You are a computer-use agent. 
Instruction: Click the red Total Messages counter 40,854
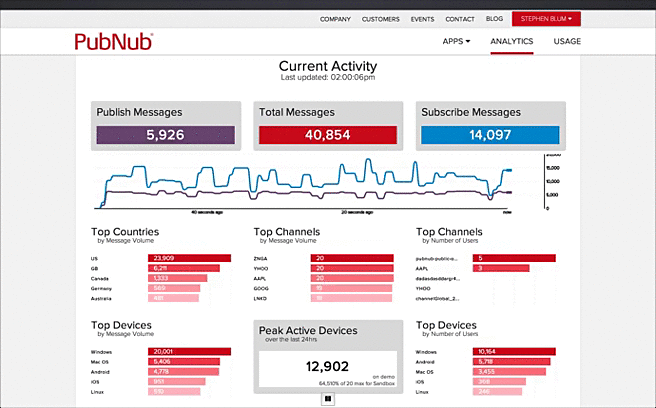(x=327, y=135)
